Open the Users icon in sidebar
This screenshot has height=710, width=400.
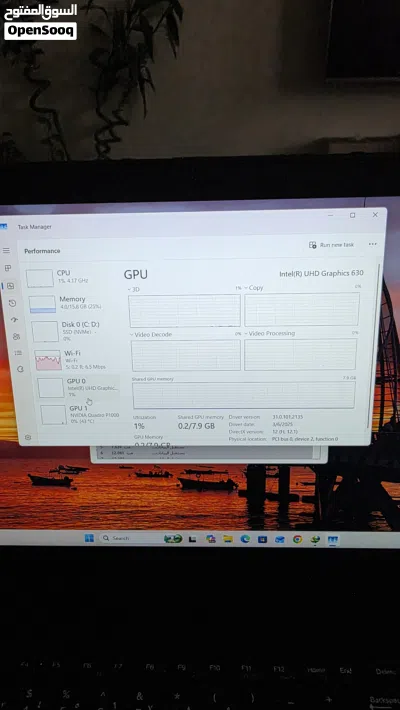pyautogui.click(x=16, y=336)
